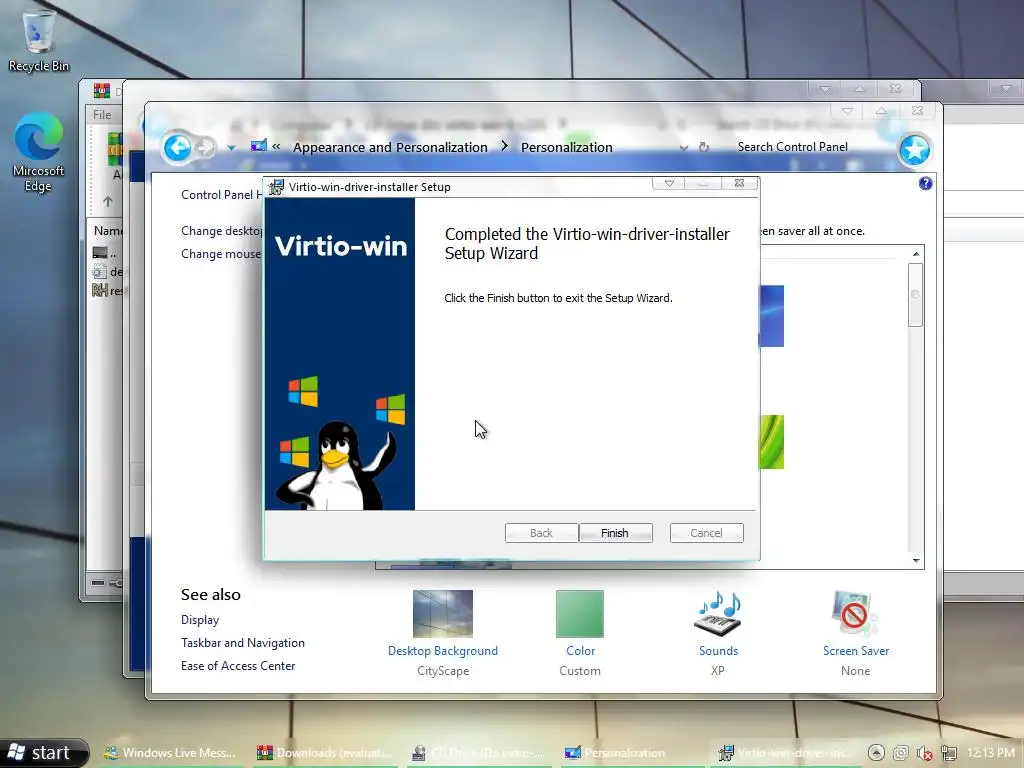This screenshot has height=768, width=1024.
Task: Click the themes list scroll down arrow
Action: (x=916, y=560)
